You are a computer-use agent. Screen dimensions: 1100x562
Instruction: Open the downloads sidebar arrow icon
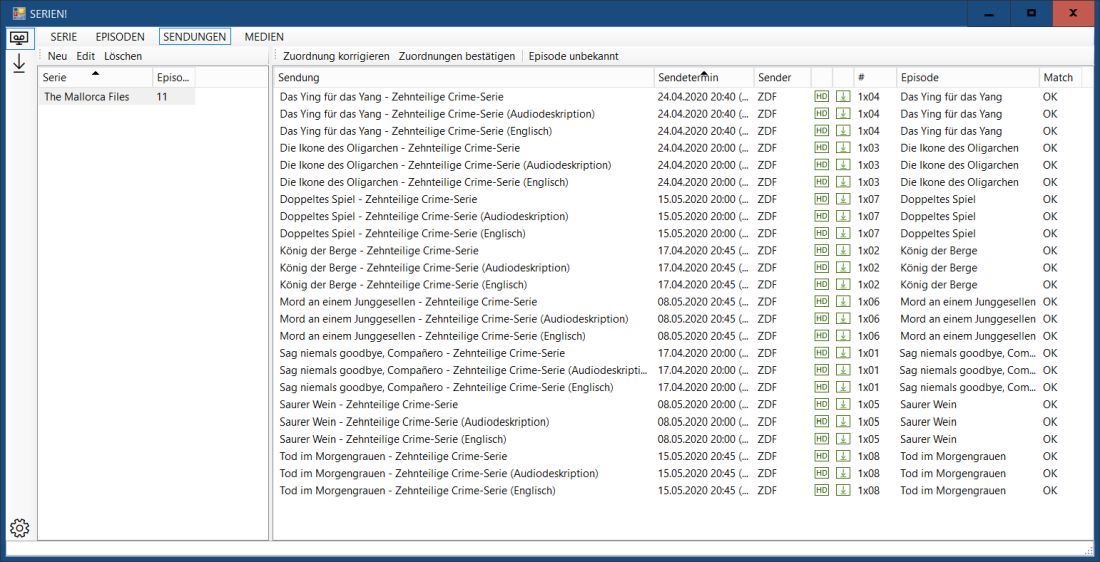(19, 64)
